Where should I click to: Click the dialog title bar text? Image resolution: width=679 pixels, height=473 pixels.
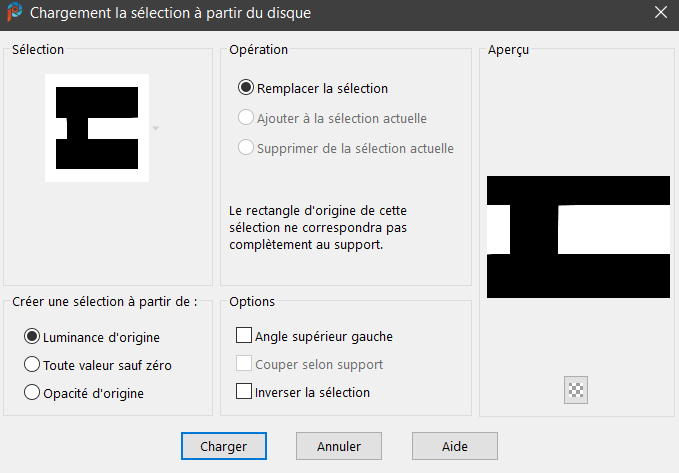tap(170, 13)
